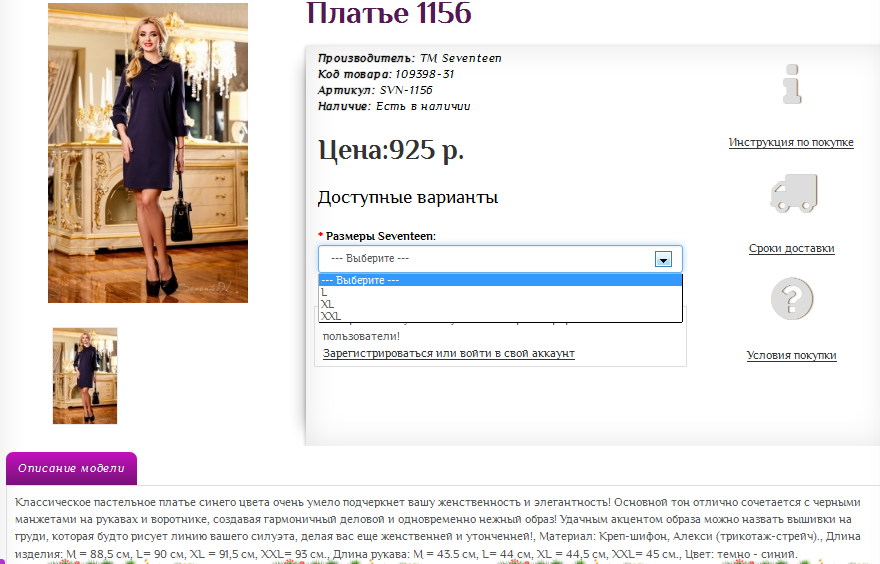This screenshot has height=564, width=880.
Task: Click the large product photo of the dress
Action: (x=148, y=152)
